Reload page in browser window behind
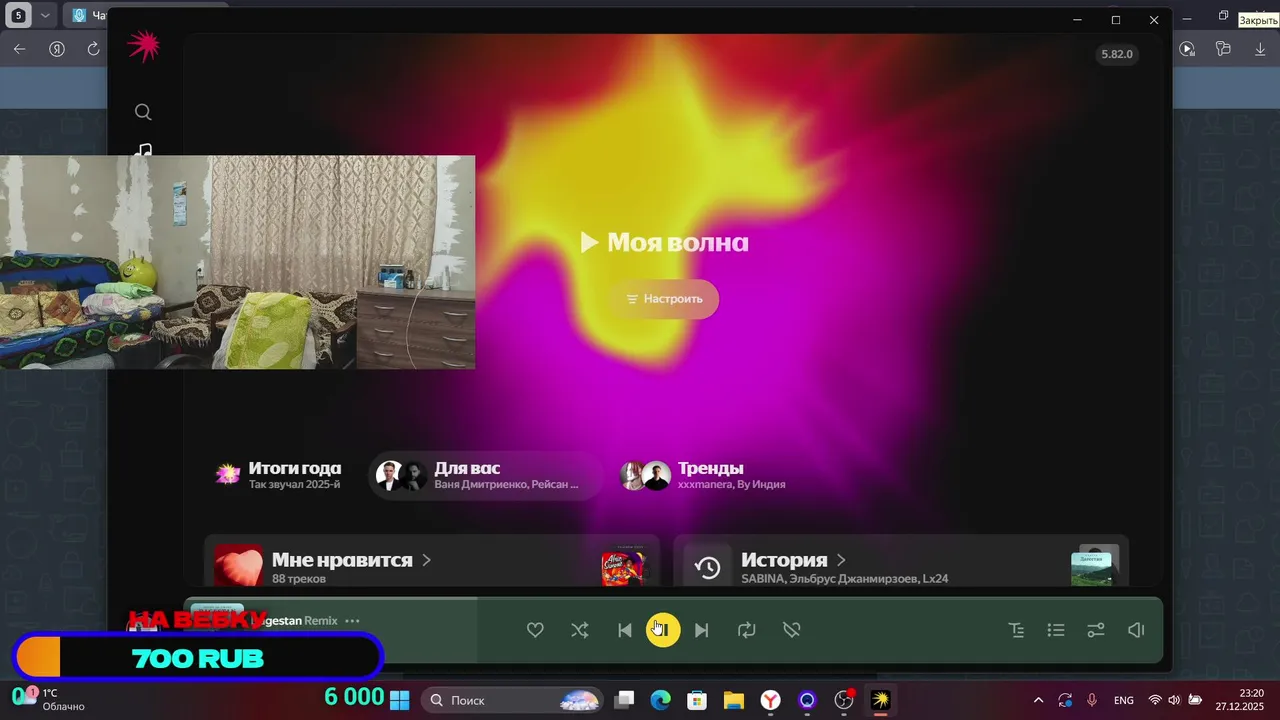The height and width of the screenshot is (720, 1280). point(93,49)
